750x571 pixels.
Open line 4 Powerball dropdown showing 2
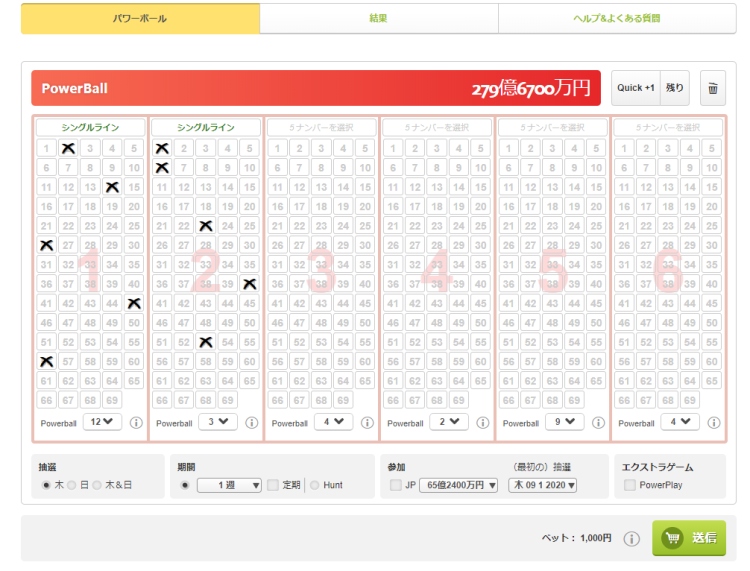(449, 422)
